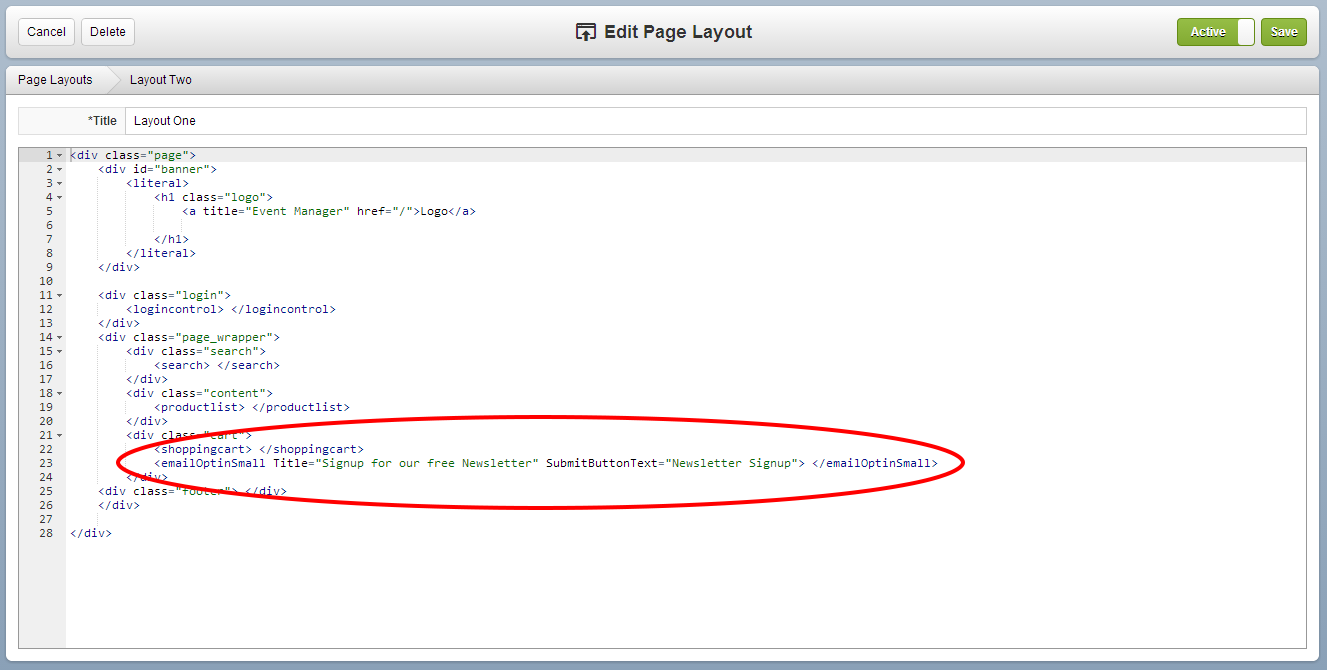Go back to Page Layouts breadcrumb
Viewport: 1327px width, 670px height.
coord(55,80)
